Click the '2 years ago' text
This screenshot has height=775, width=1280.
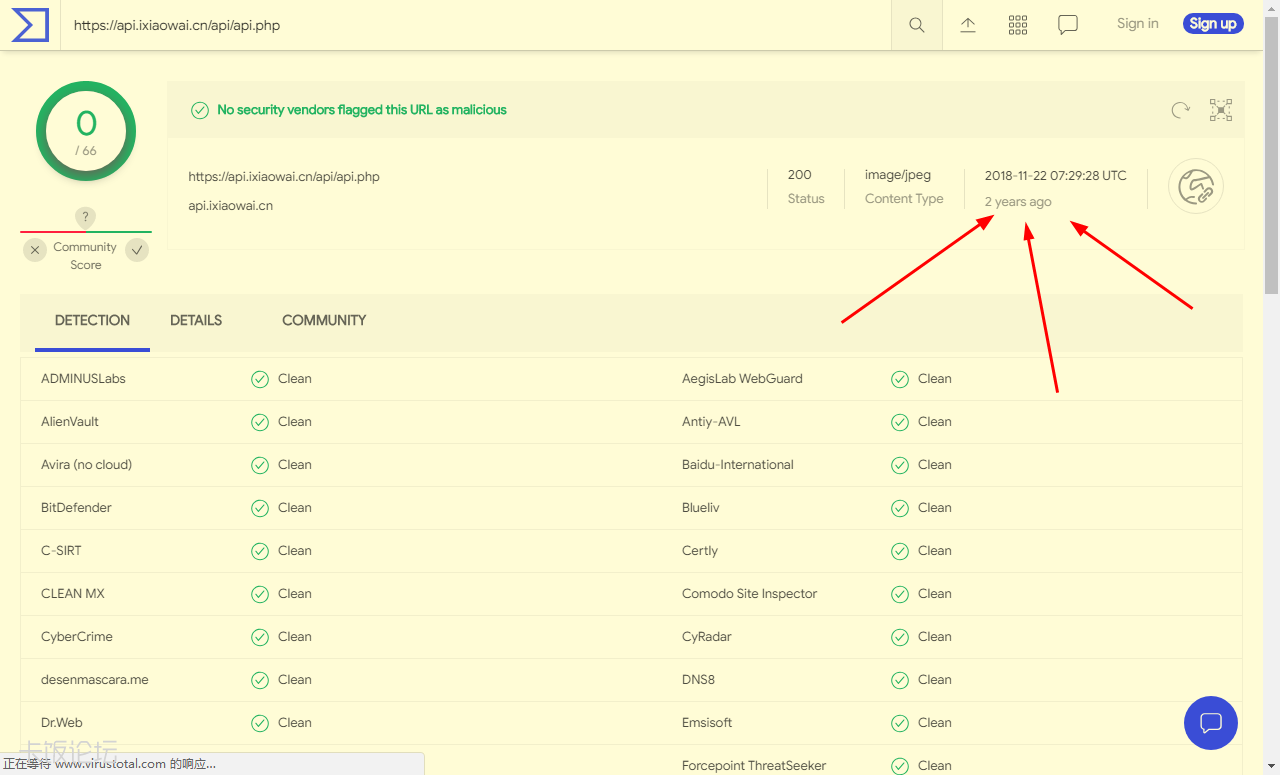tap(1018, 202)
